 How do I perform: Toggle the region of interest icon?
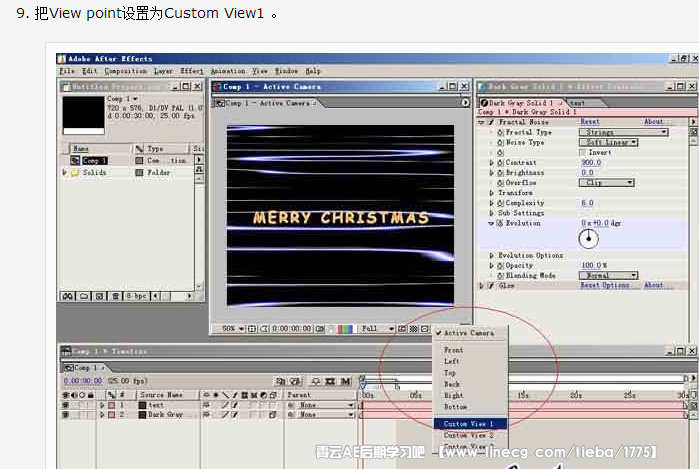click(x=402, y=329)
